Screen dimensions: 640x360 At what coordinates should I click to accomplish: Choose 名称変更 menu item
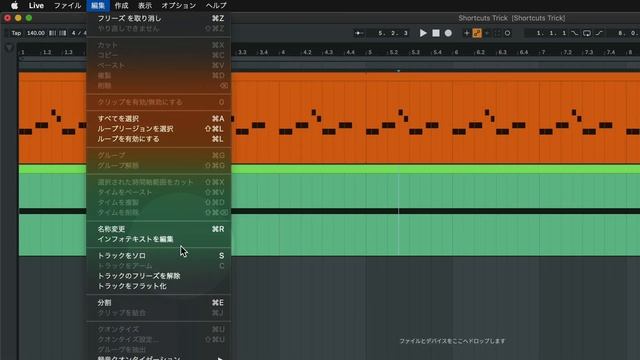(x=159, y=229)
